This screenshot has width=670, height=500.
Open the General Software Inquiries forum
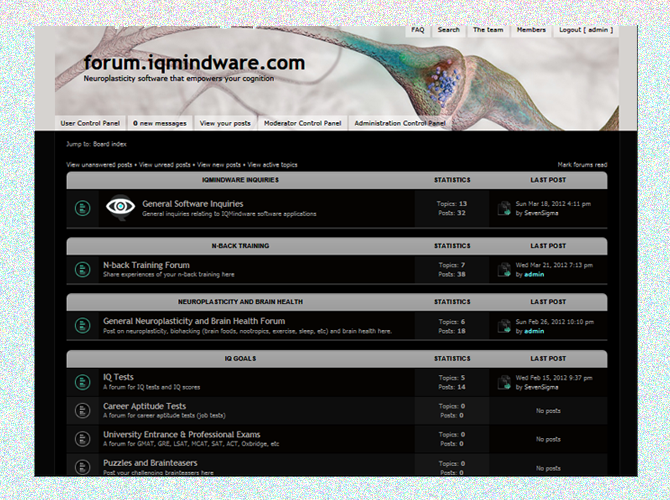193,204
